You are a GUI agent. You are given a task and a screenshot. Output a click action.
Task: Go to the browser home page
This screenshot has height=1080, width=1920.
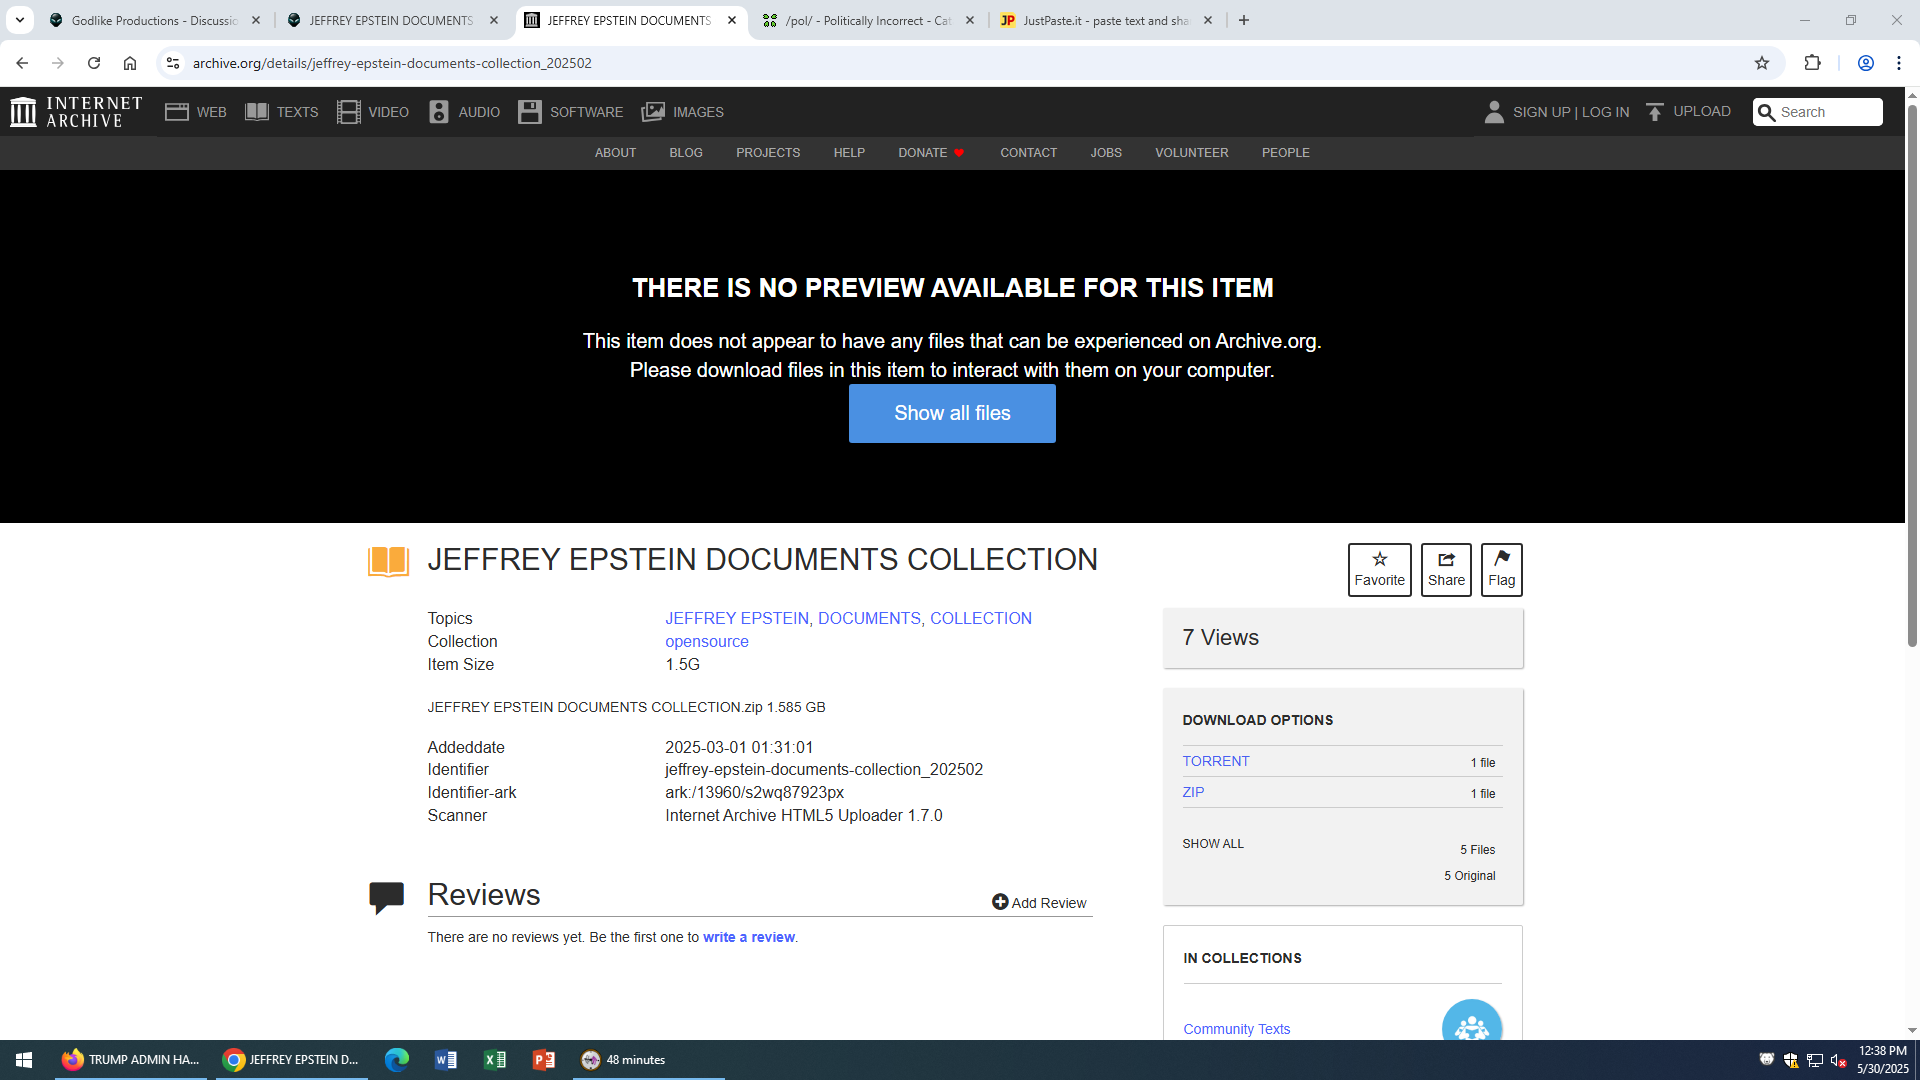tap(130, 63)
